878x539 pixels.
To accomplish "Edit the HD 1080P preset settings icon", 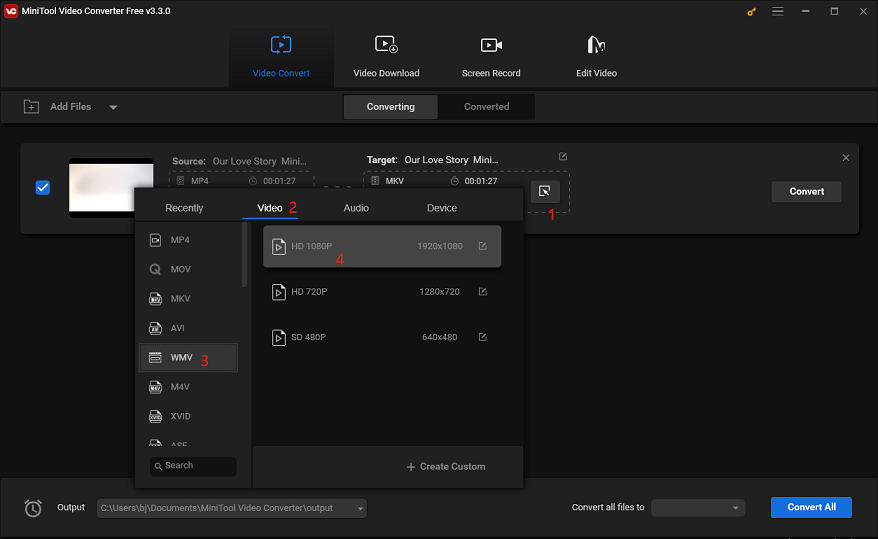I will click(x=483, y=246).
